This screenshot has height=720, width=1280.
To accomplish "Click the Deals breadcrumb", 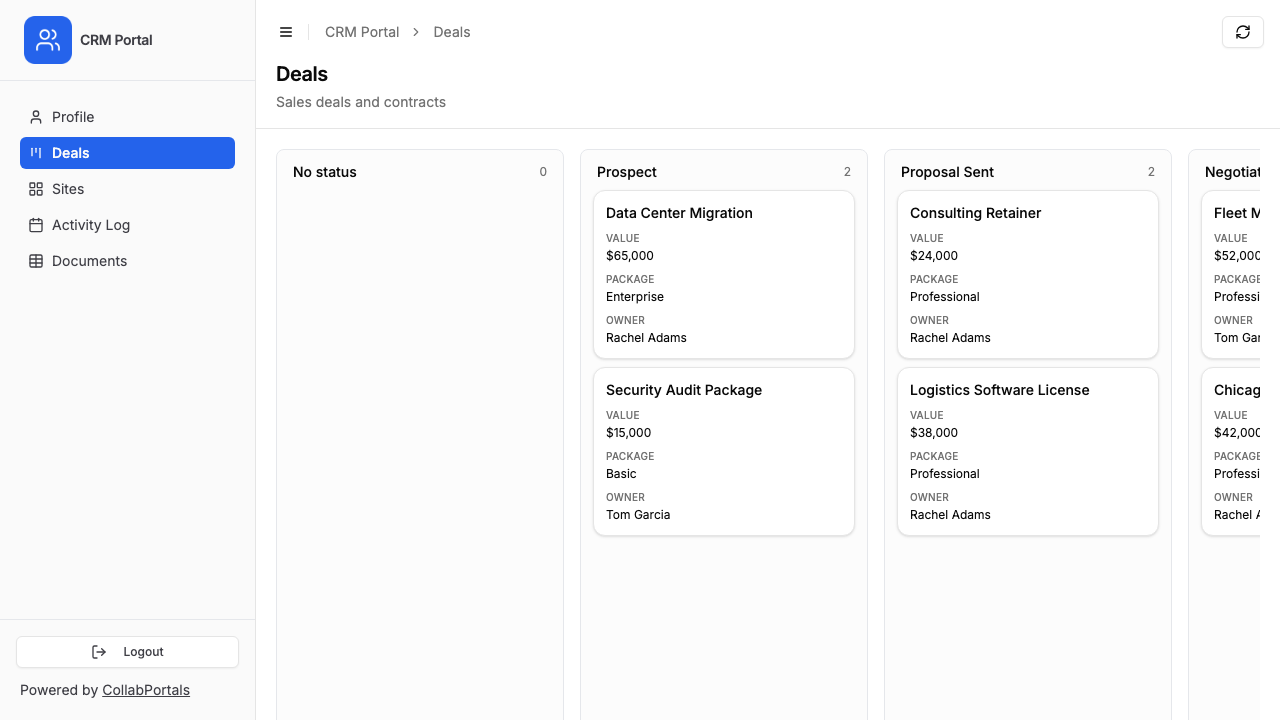I will (452, 32).
